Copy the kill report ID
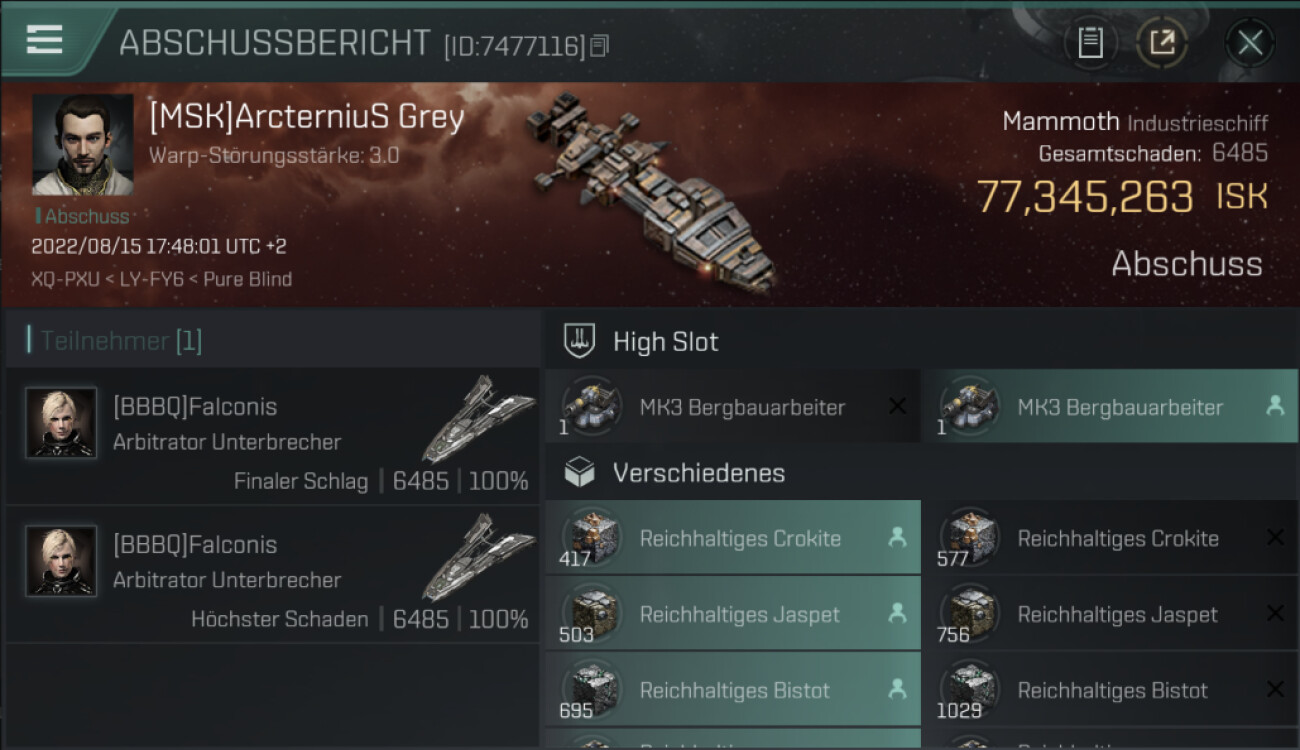 click(599, 45)
